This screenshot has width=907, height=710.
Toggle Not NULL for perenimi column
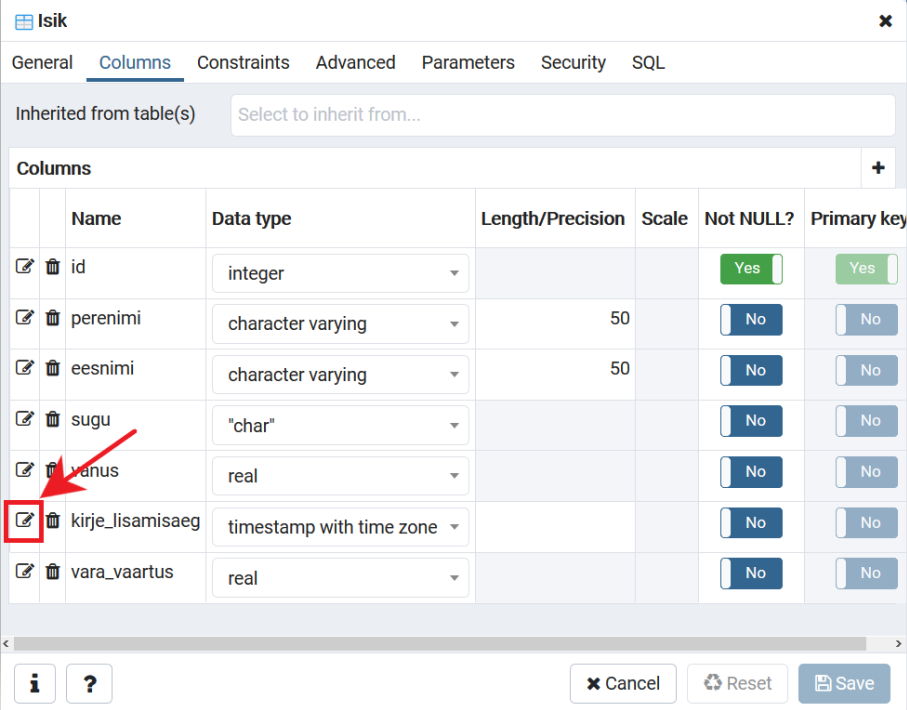click(x=751, y=319)
